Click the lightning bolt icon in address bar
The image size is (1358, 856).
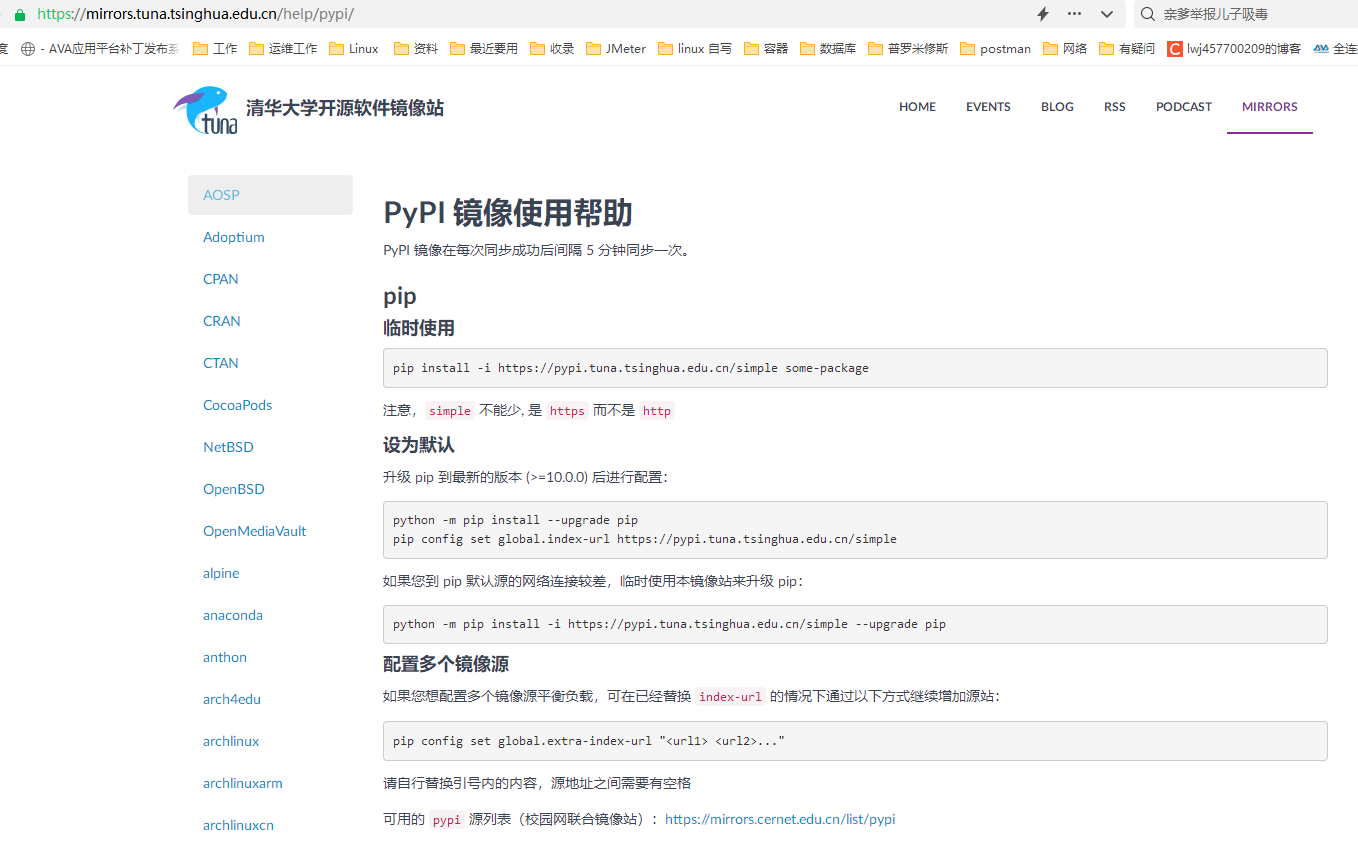(1043, 14)
